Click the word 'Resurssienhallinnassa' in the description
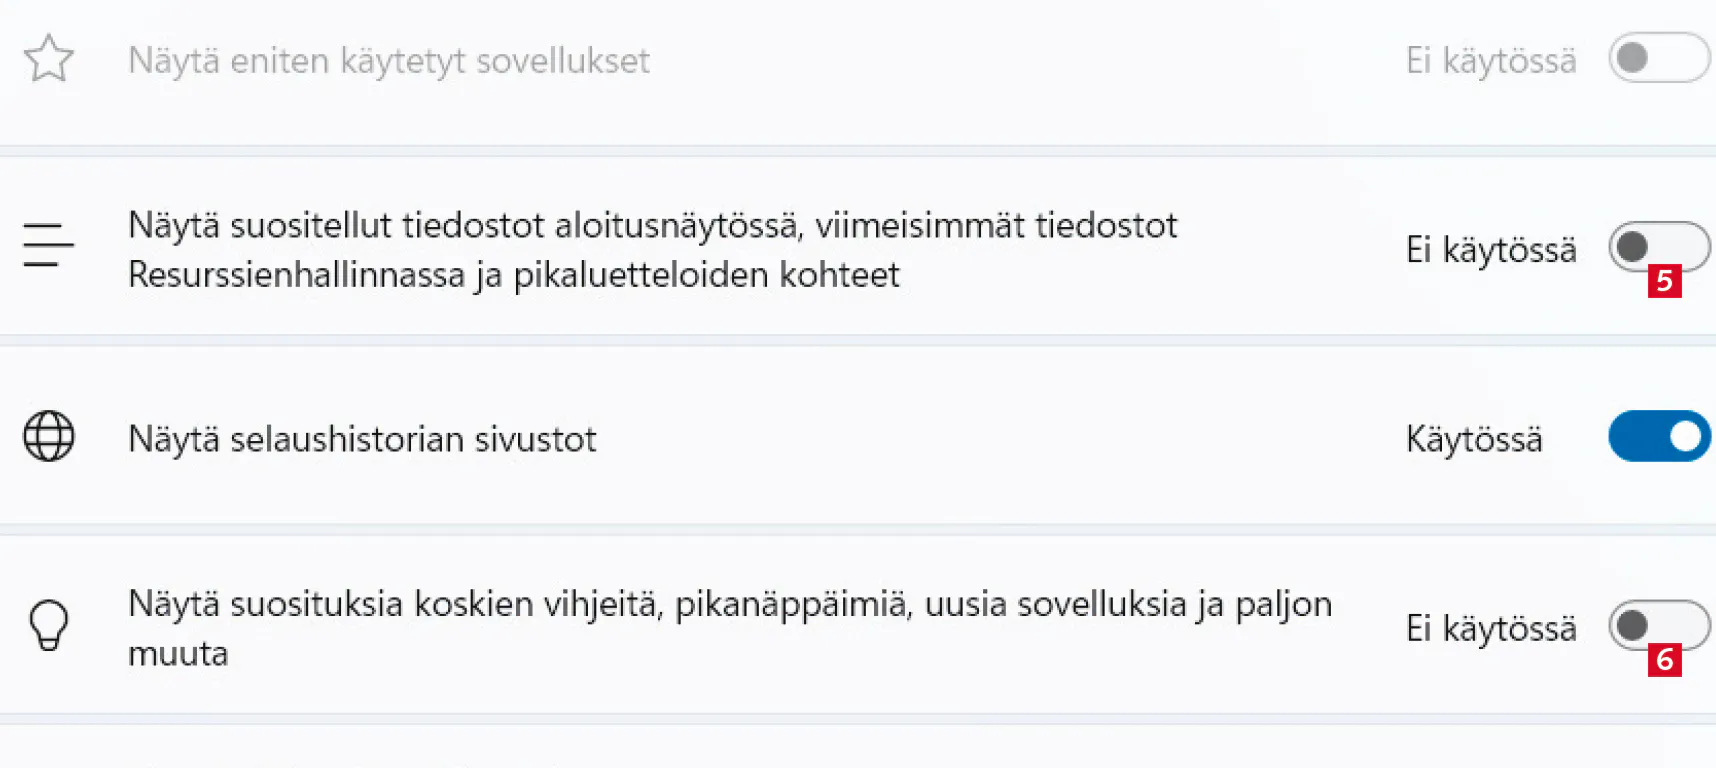This screenshot has width=1716, height=768. [296, 275]
